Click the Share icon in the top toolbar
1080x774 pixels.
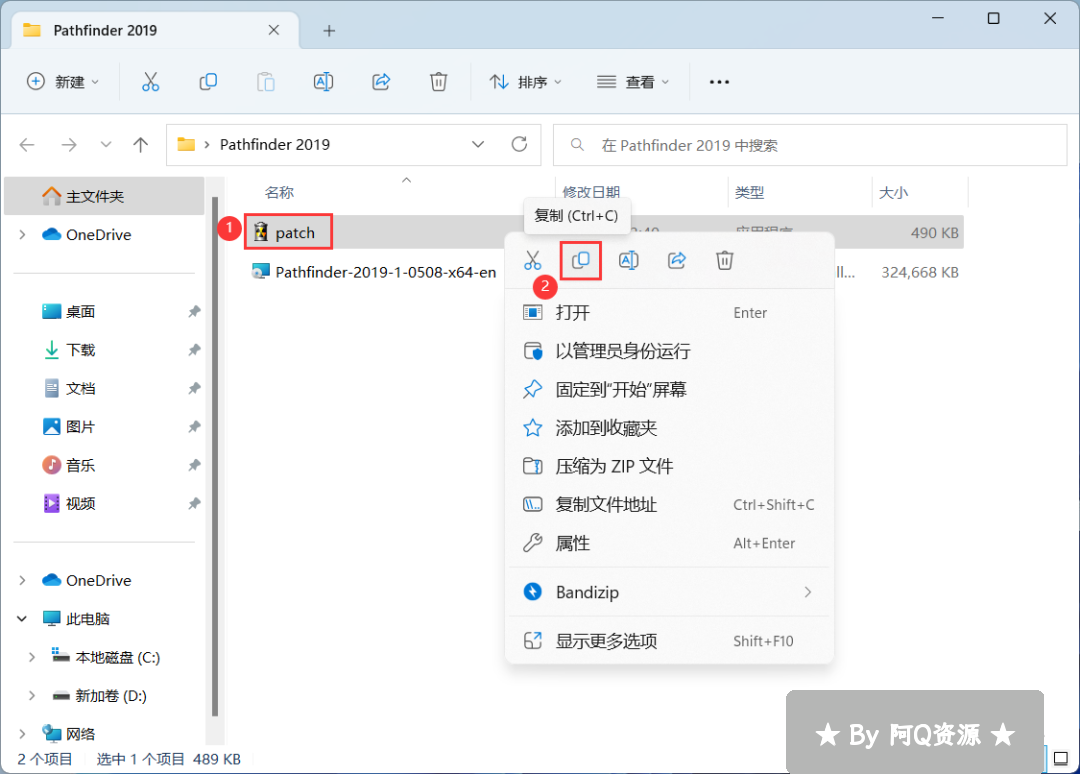coord(381,82)
